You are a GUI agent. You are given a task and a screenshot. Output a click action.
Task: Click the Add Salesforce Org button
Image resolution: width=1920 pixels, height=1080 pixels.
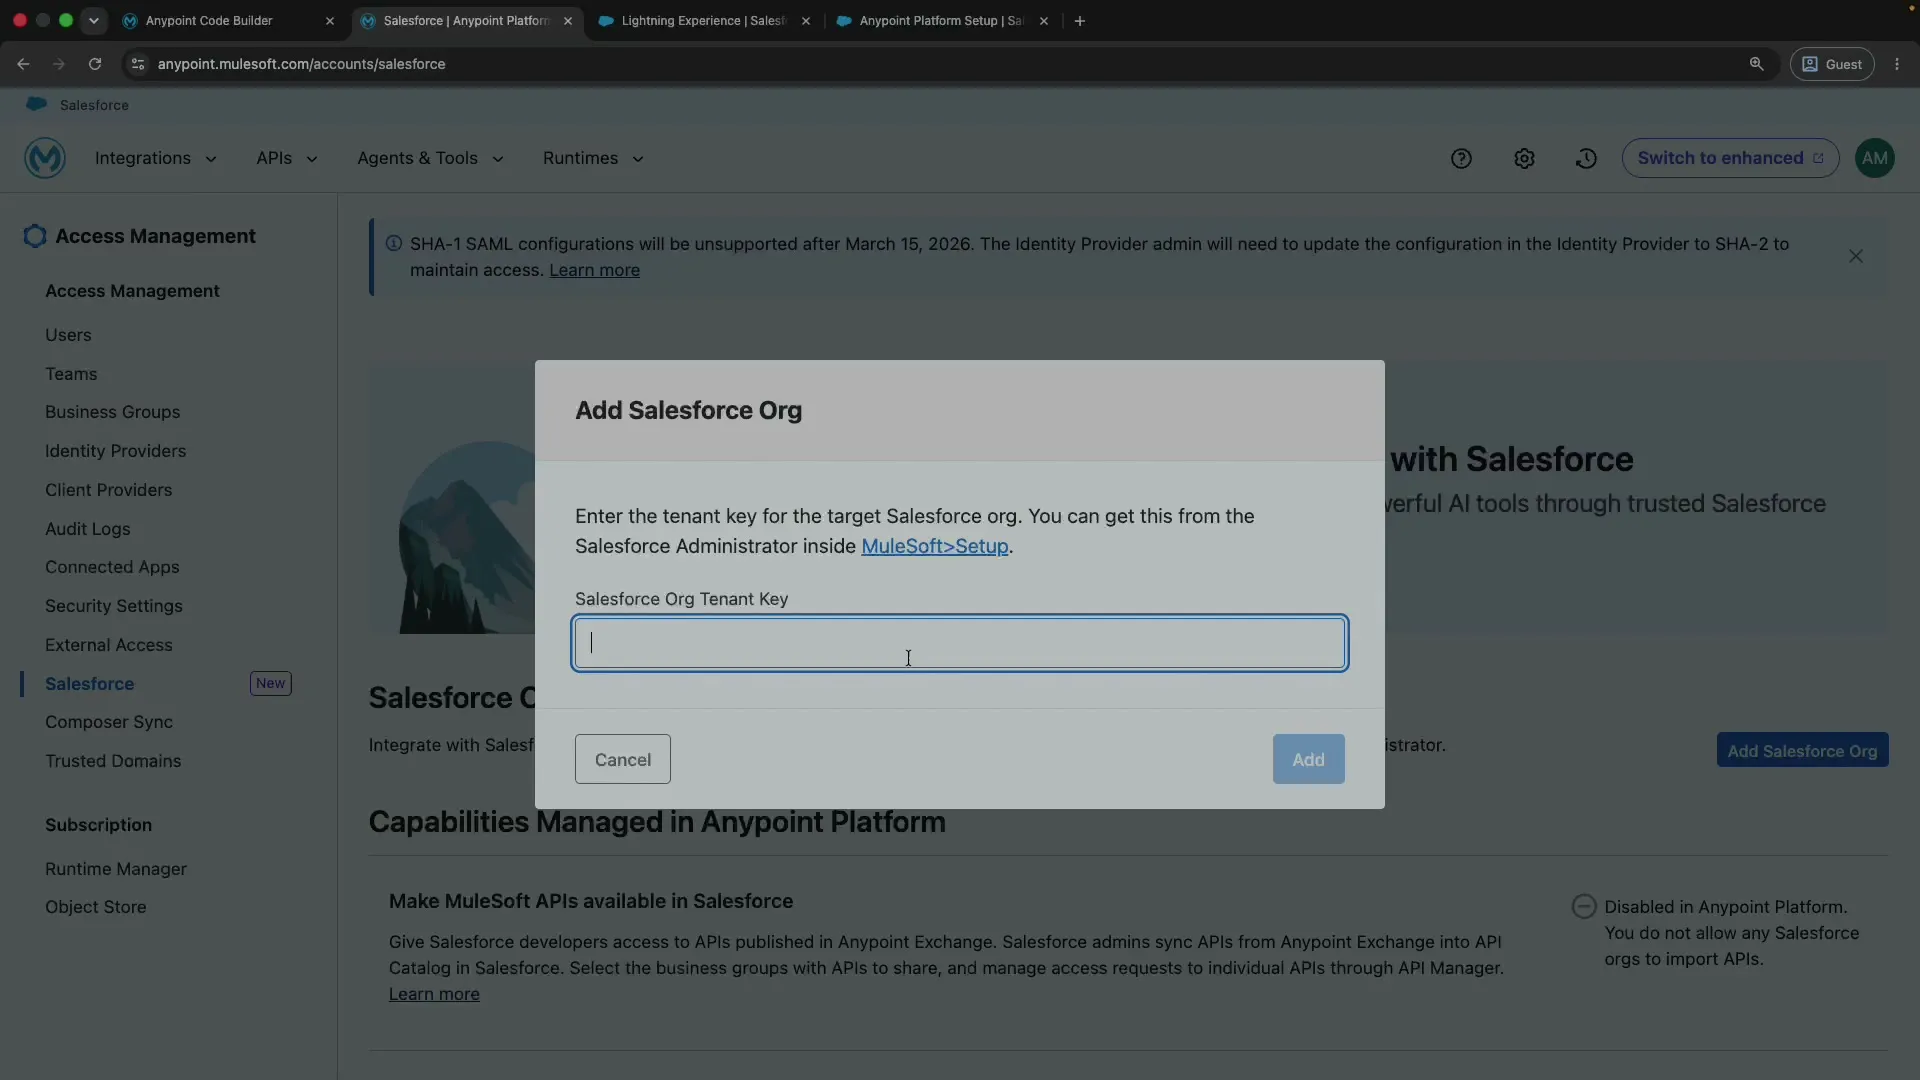(x=1802, y=750)
